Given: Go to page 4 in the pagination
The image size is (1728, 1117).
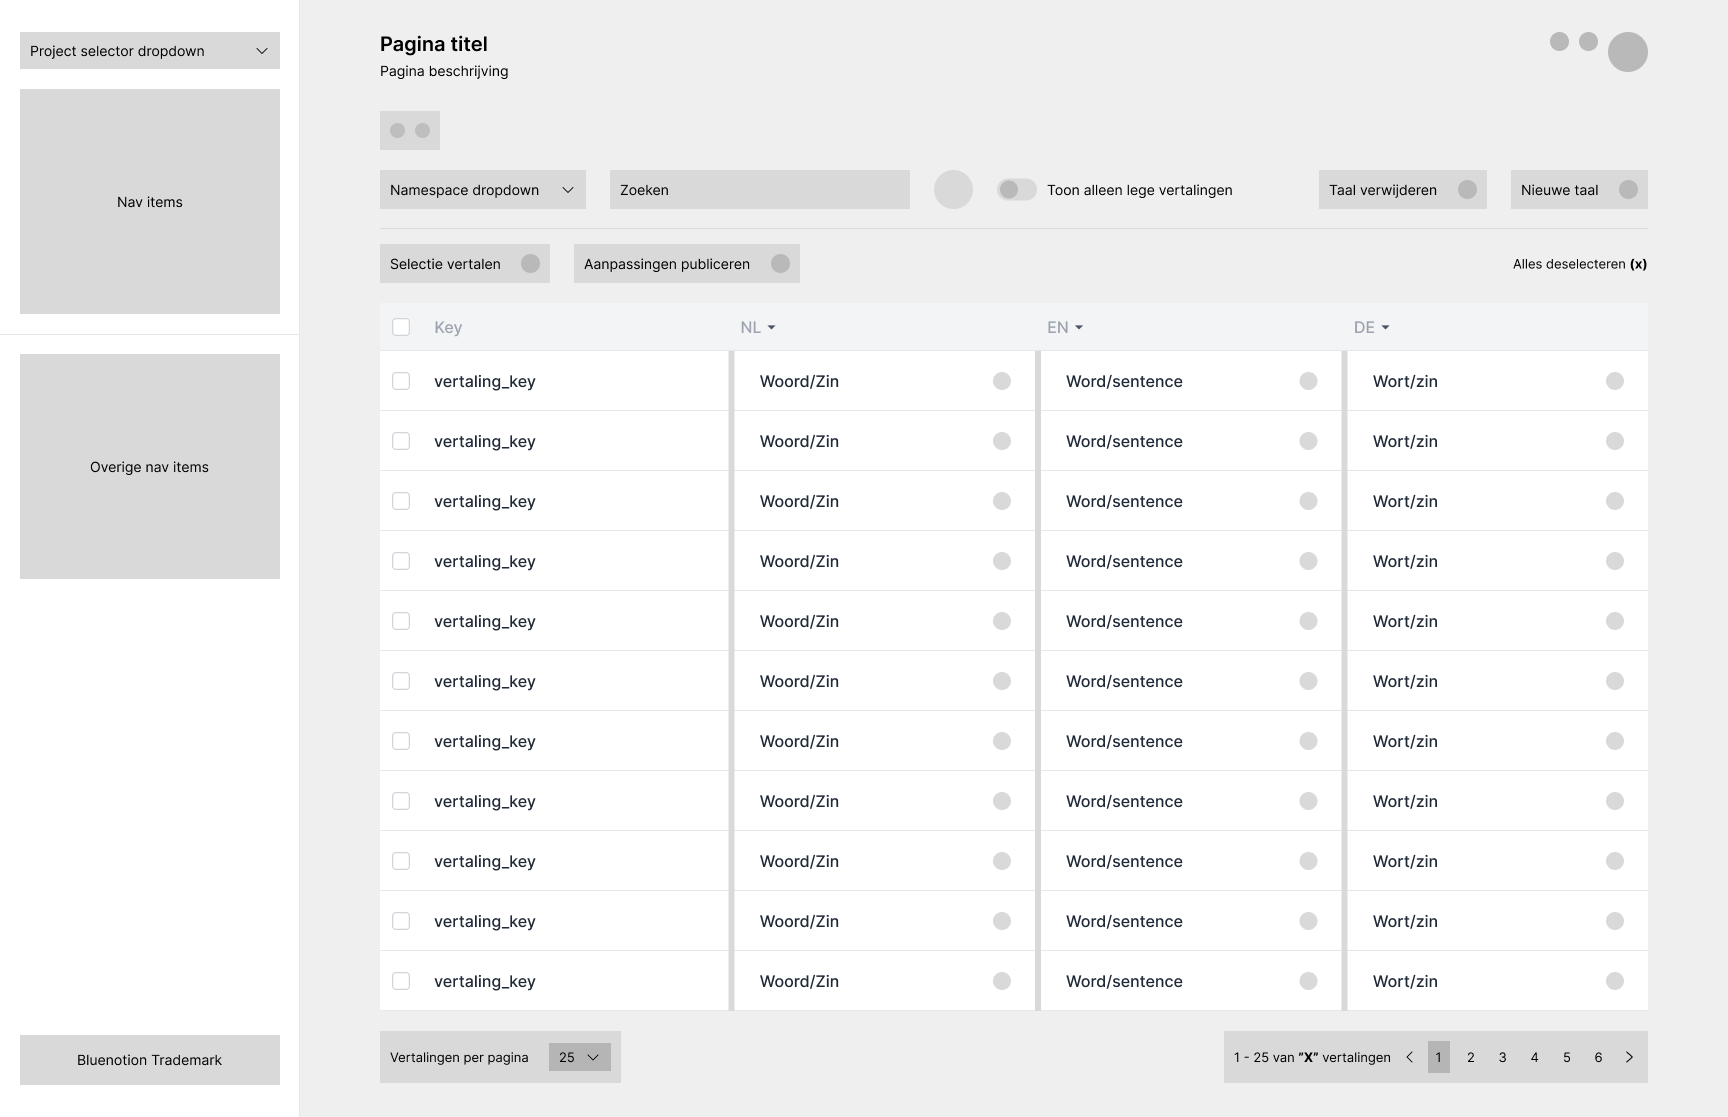Looking at the screenshot, I should tap(1534, 1056).
